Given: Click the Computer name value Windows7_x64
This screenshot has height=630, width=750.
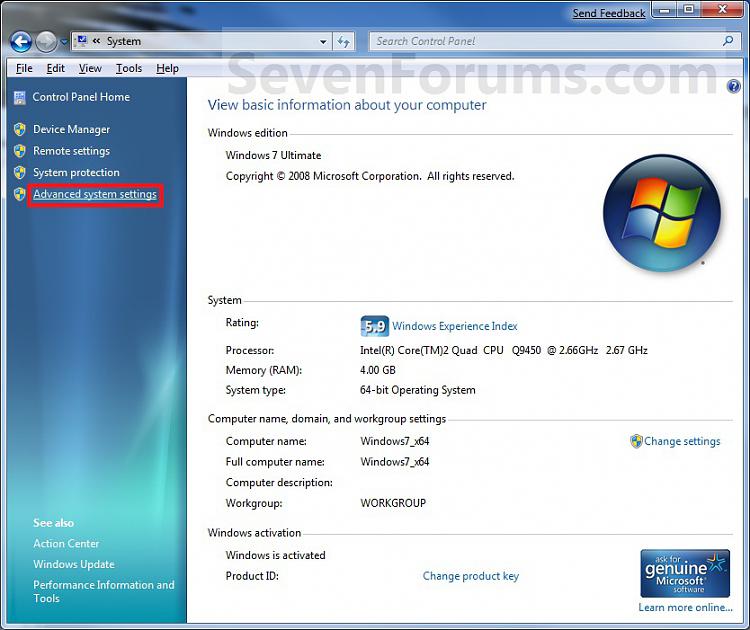Looking at the screenshot, I should tap(395, 441).
